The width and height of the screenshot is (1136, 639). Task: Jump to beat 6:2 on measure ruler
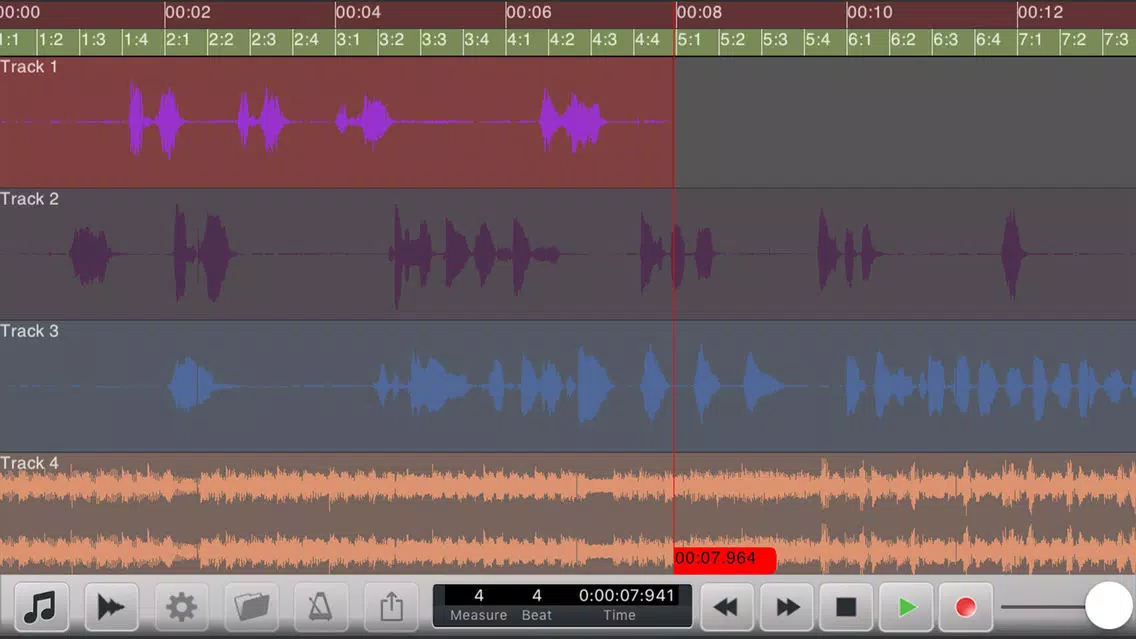click(903, 40)
